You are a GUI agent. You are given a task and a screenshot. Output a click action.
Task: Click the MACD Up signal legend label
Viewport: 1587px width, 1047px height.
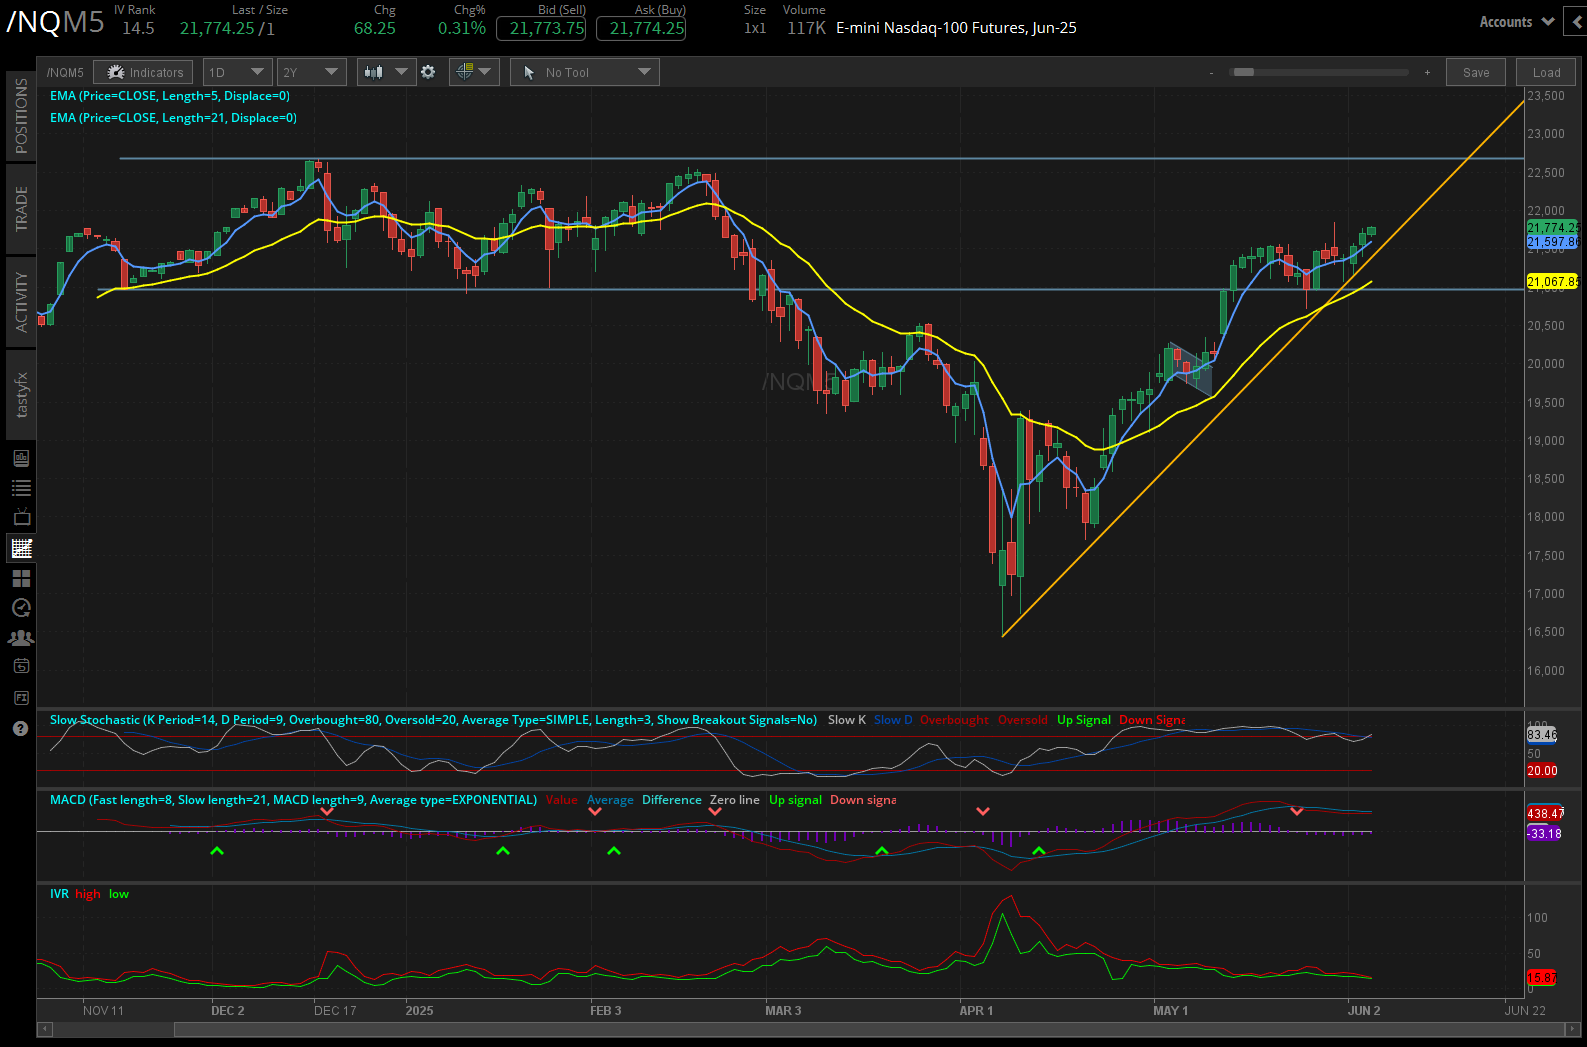click(x=795, y=800)
